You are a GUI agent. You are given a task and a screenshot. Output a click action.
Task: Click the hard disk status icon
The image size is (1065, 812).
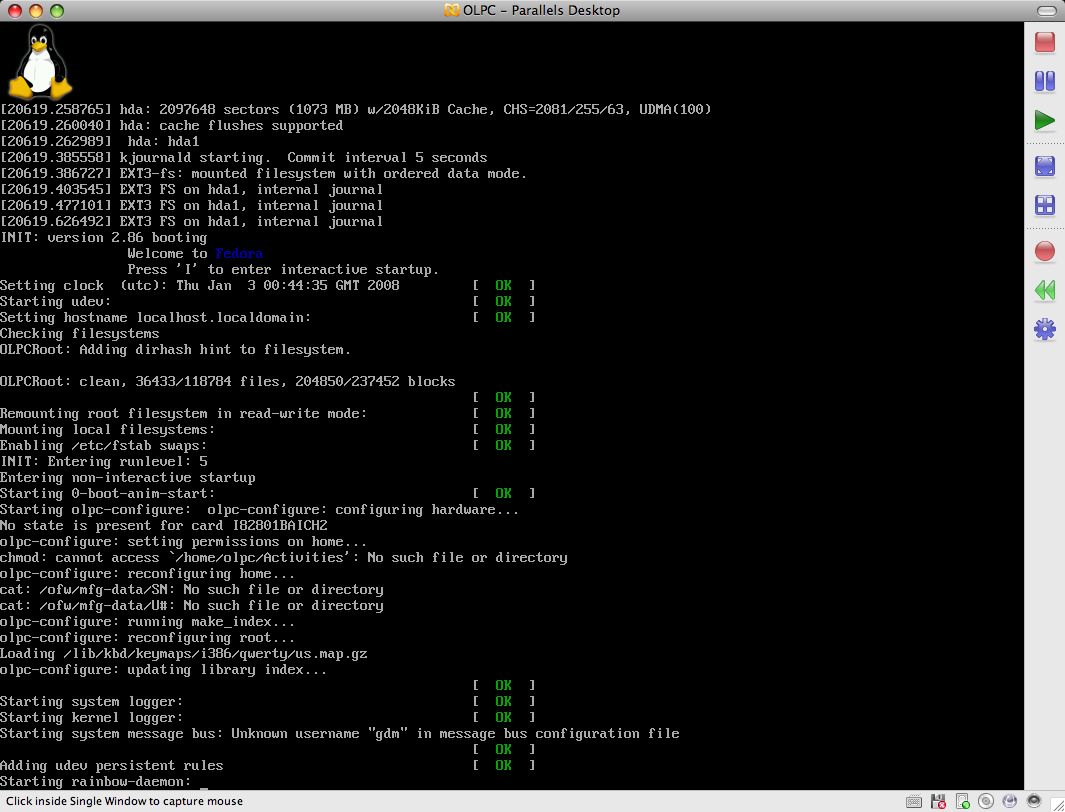tap(963, 801)
